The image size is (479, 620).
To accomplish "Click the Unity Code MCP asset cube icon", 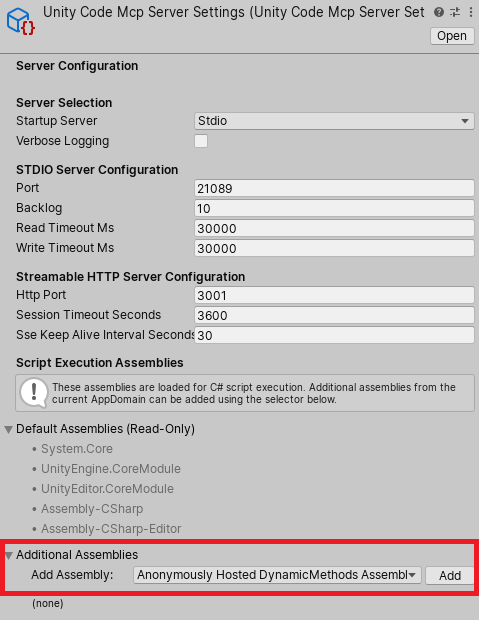I will click(21, 21).
